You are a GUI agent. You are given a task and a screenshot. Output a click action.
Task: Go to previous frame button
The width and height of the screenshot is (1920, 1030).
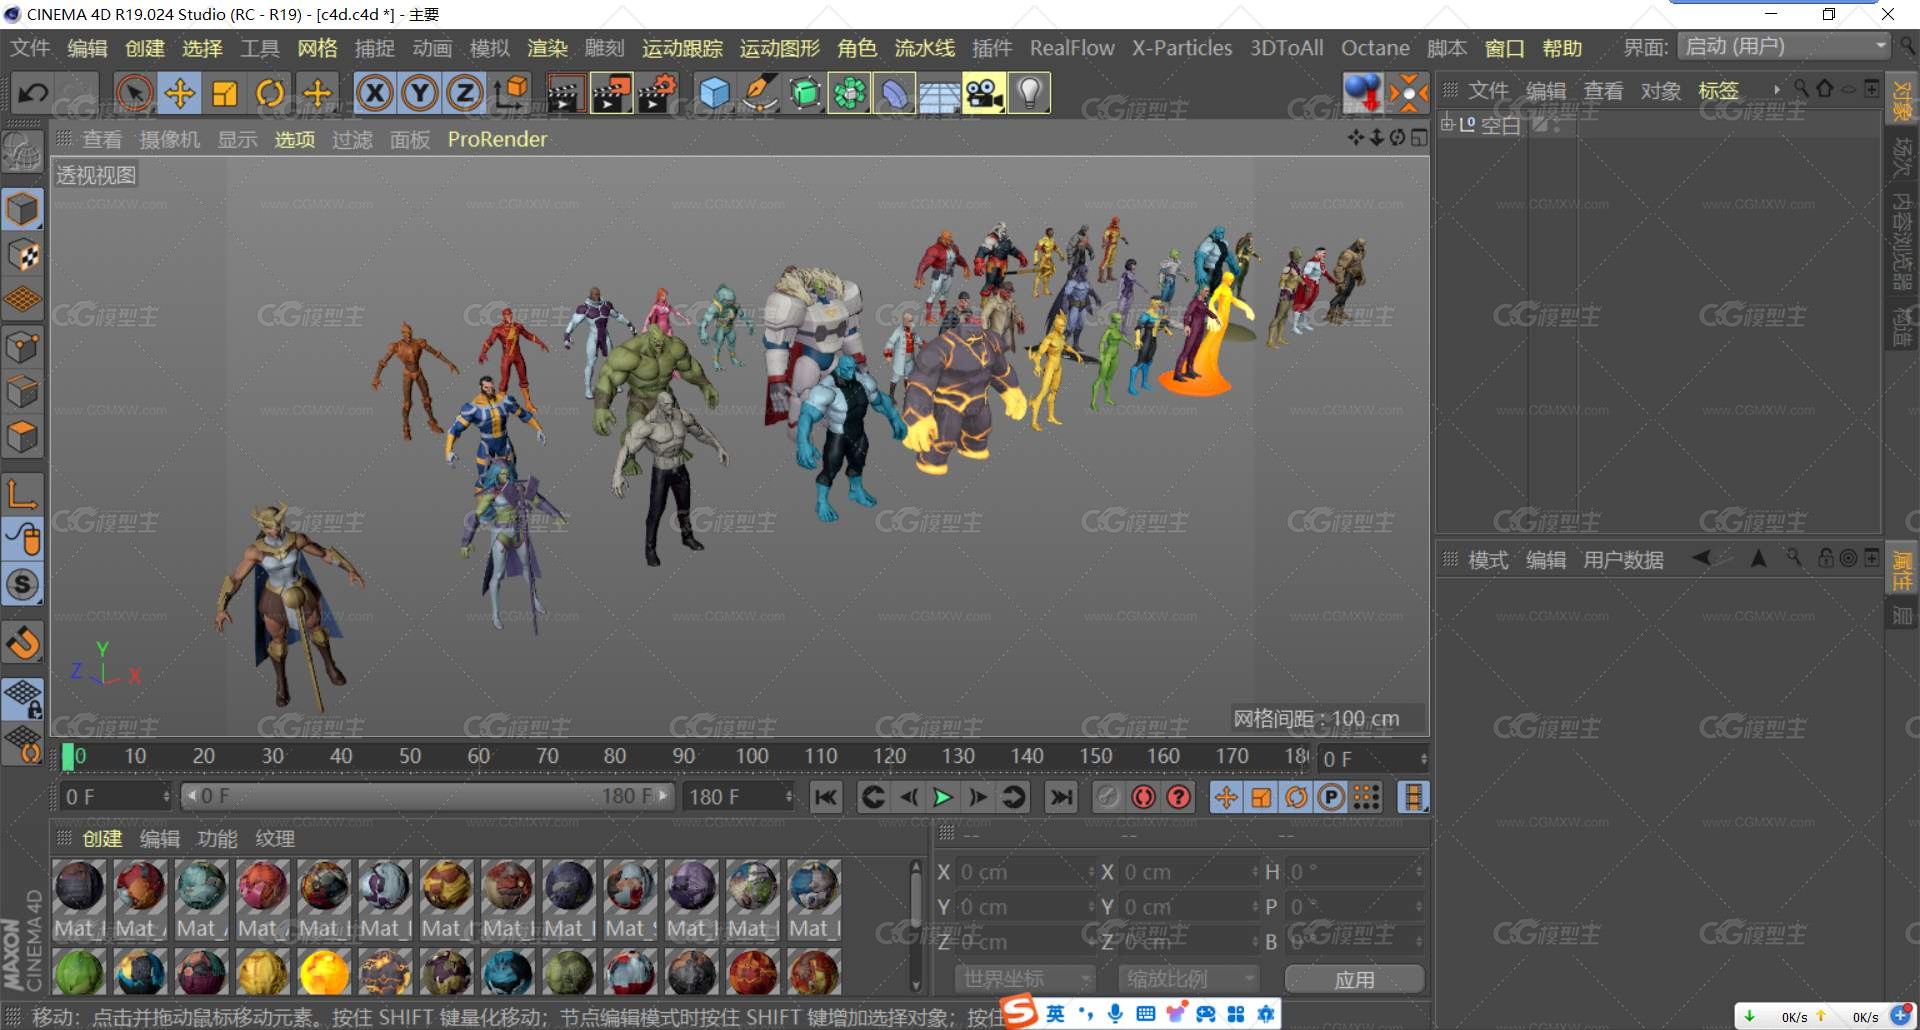(908, 797)
